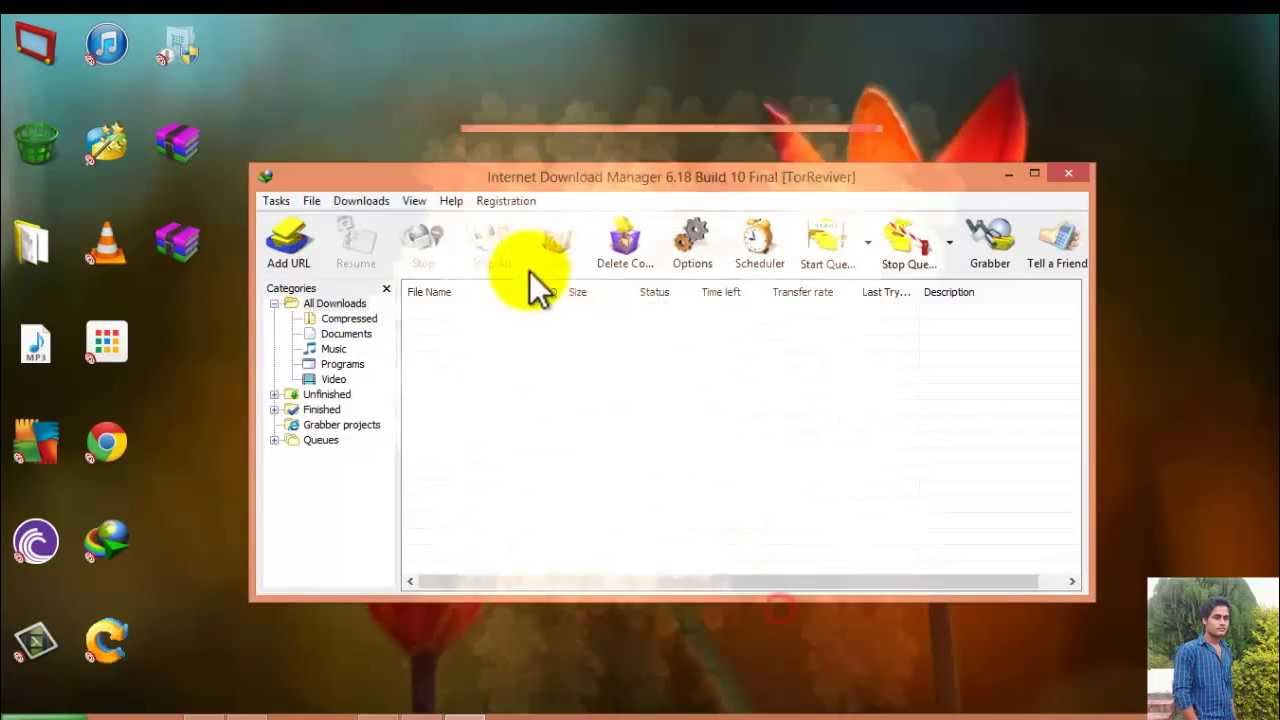Open iTunes desktop shortcut
This screenshot has height=720, width=1280.
106,45
